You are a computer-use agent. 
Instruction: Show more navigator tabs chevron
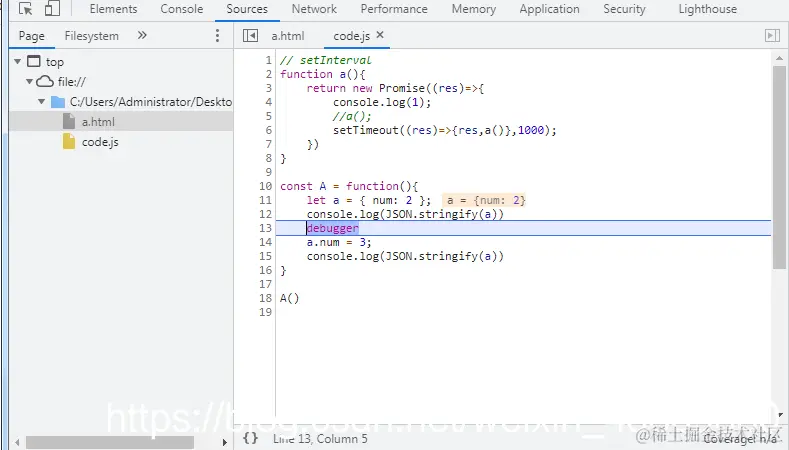coord(142,35)
